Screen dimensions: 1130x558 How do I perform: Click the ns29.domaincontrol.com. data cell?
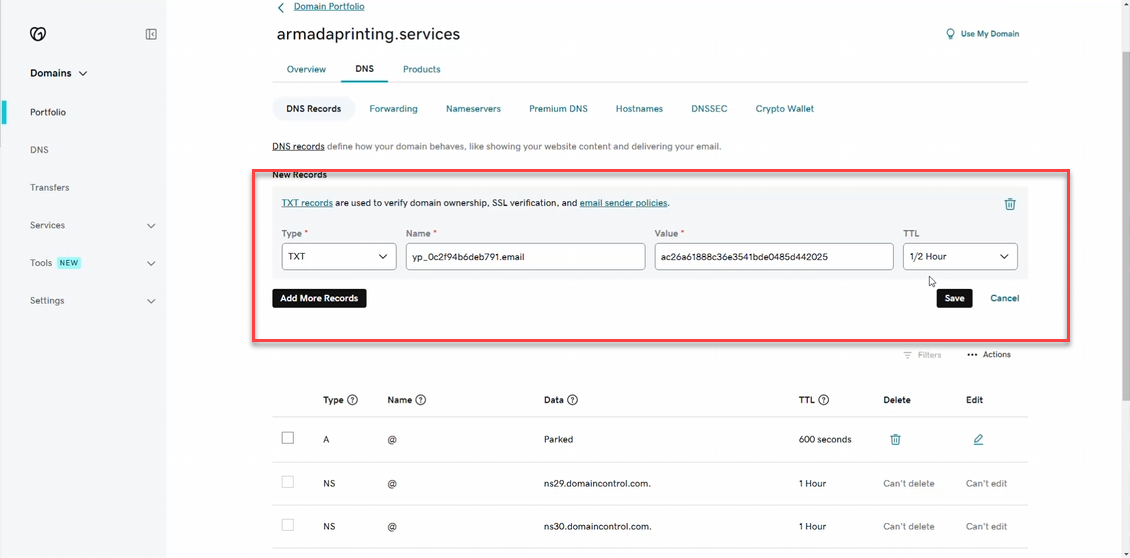click(597, 484)
